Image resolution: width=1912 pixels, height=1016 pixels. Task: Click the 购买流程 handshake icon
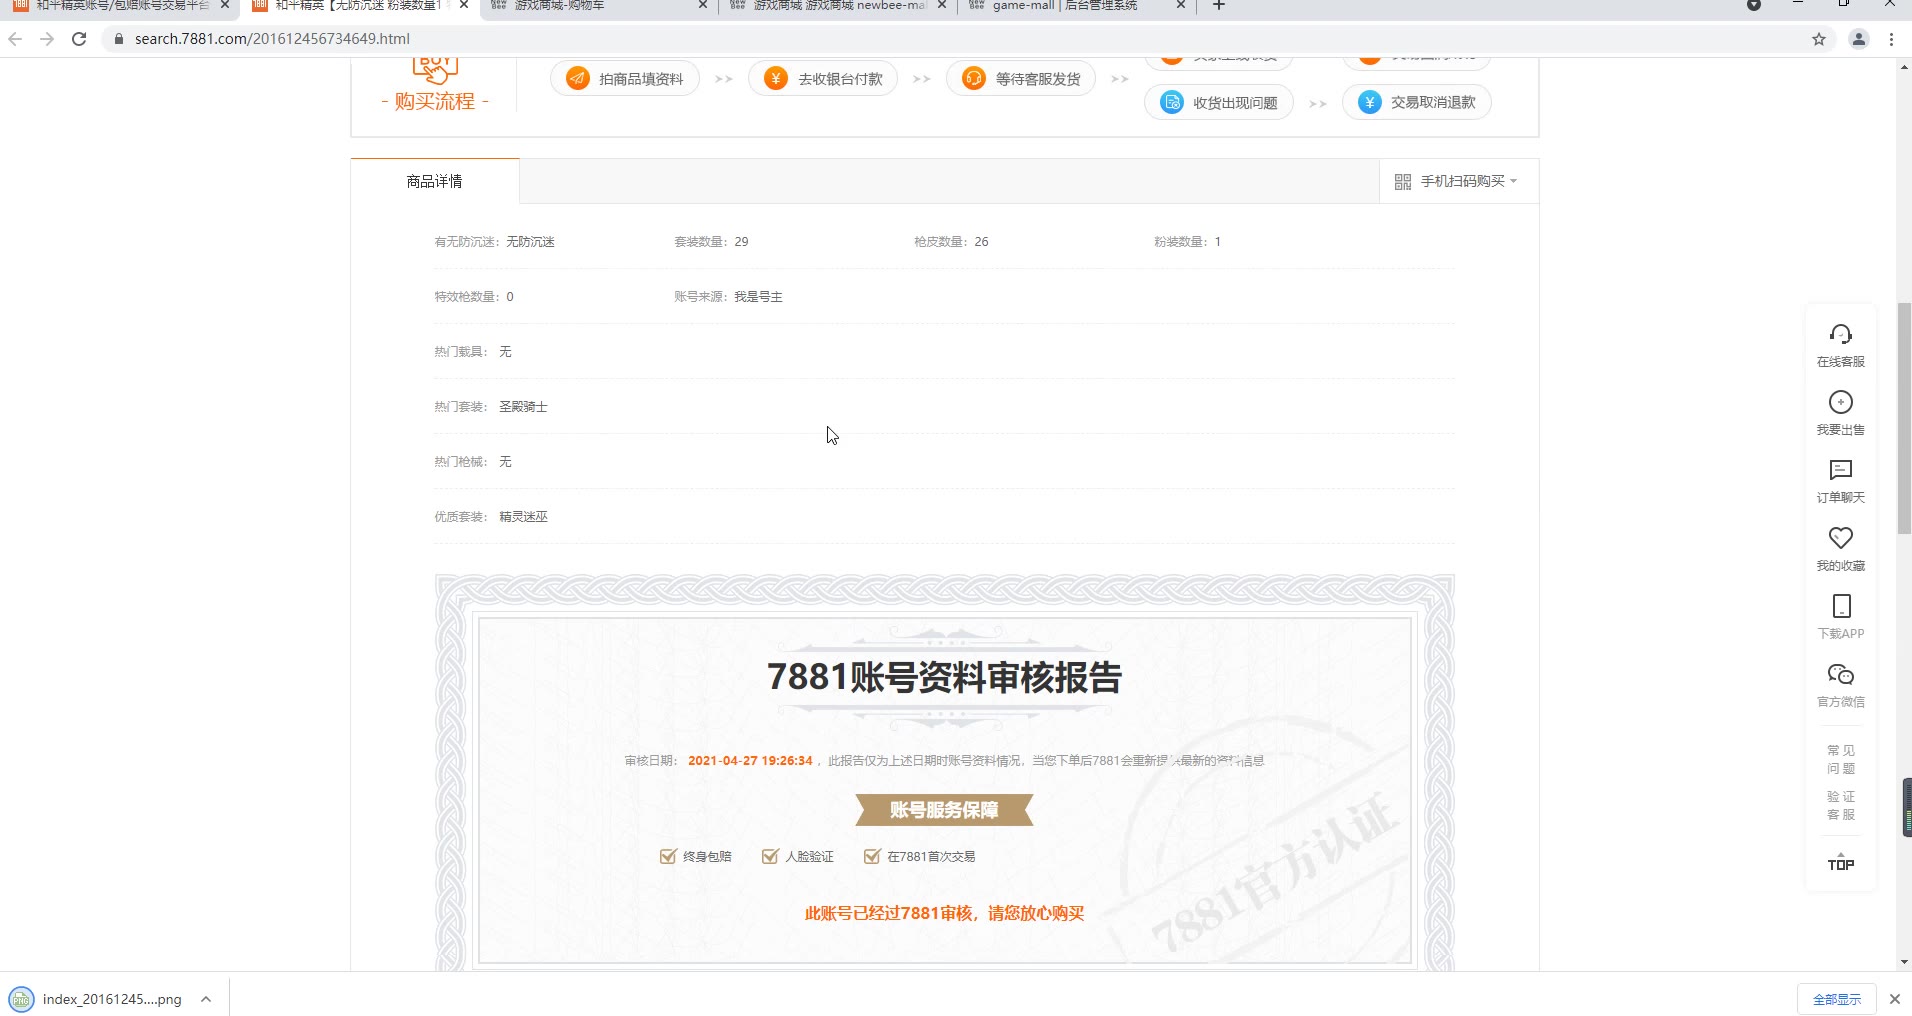[x=435, y=72]
